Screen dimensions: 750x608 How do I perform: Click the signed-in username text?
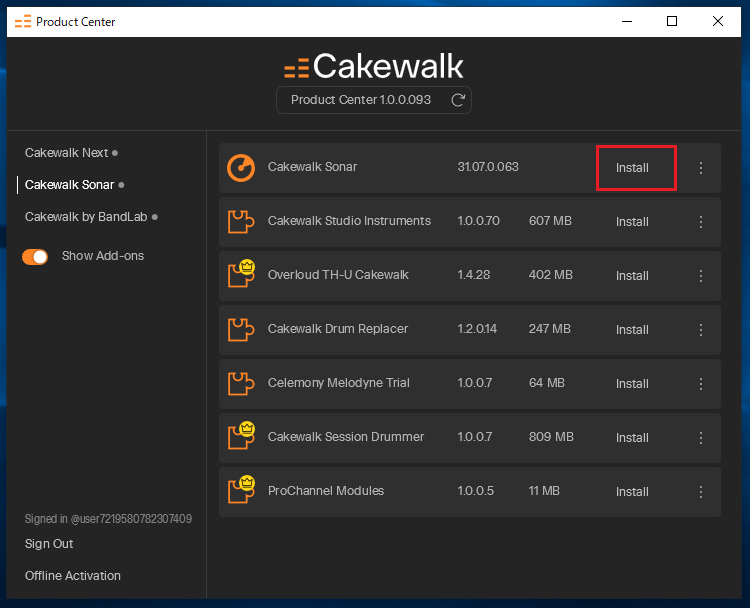point(108,519)
